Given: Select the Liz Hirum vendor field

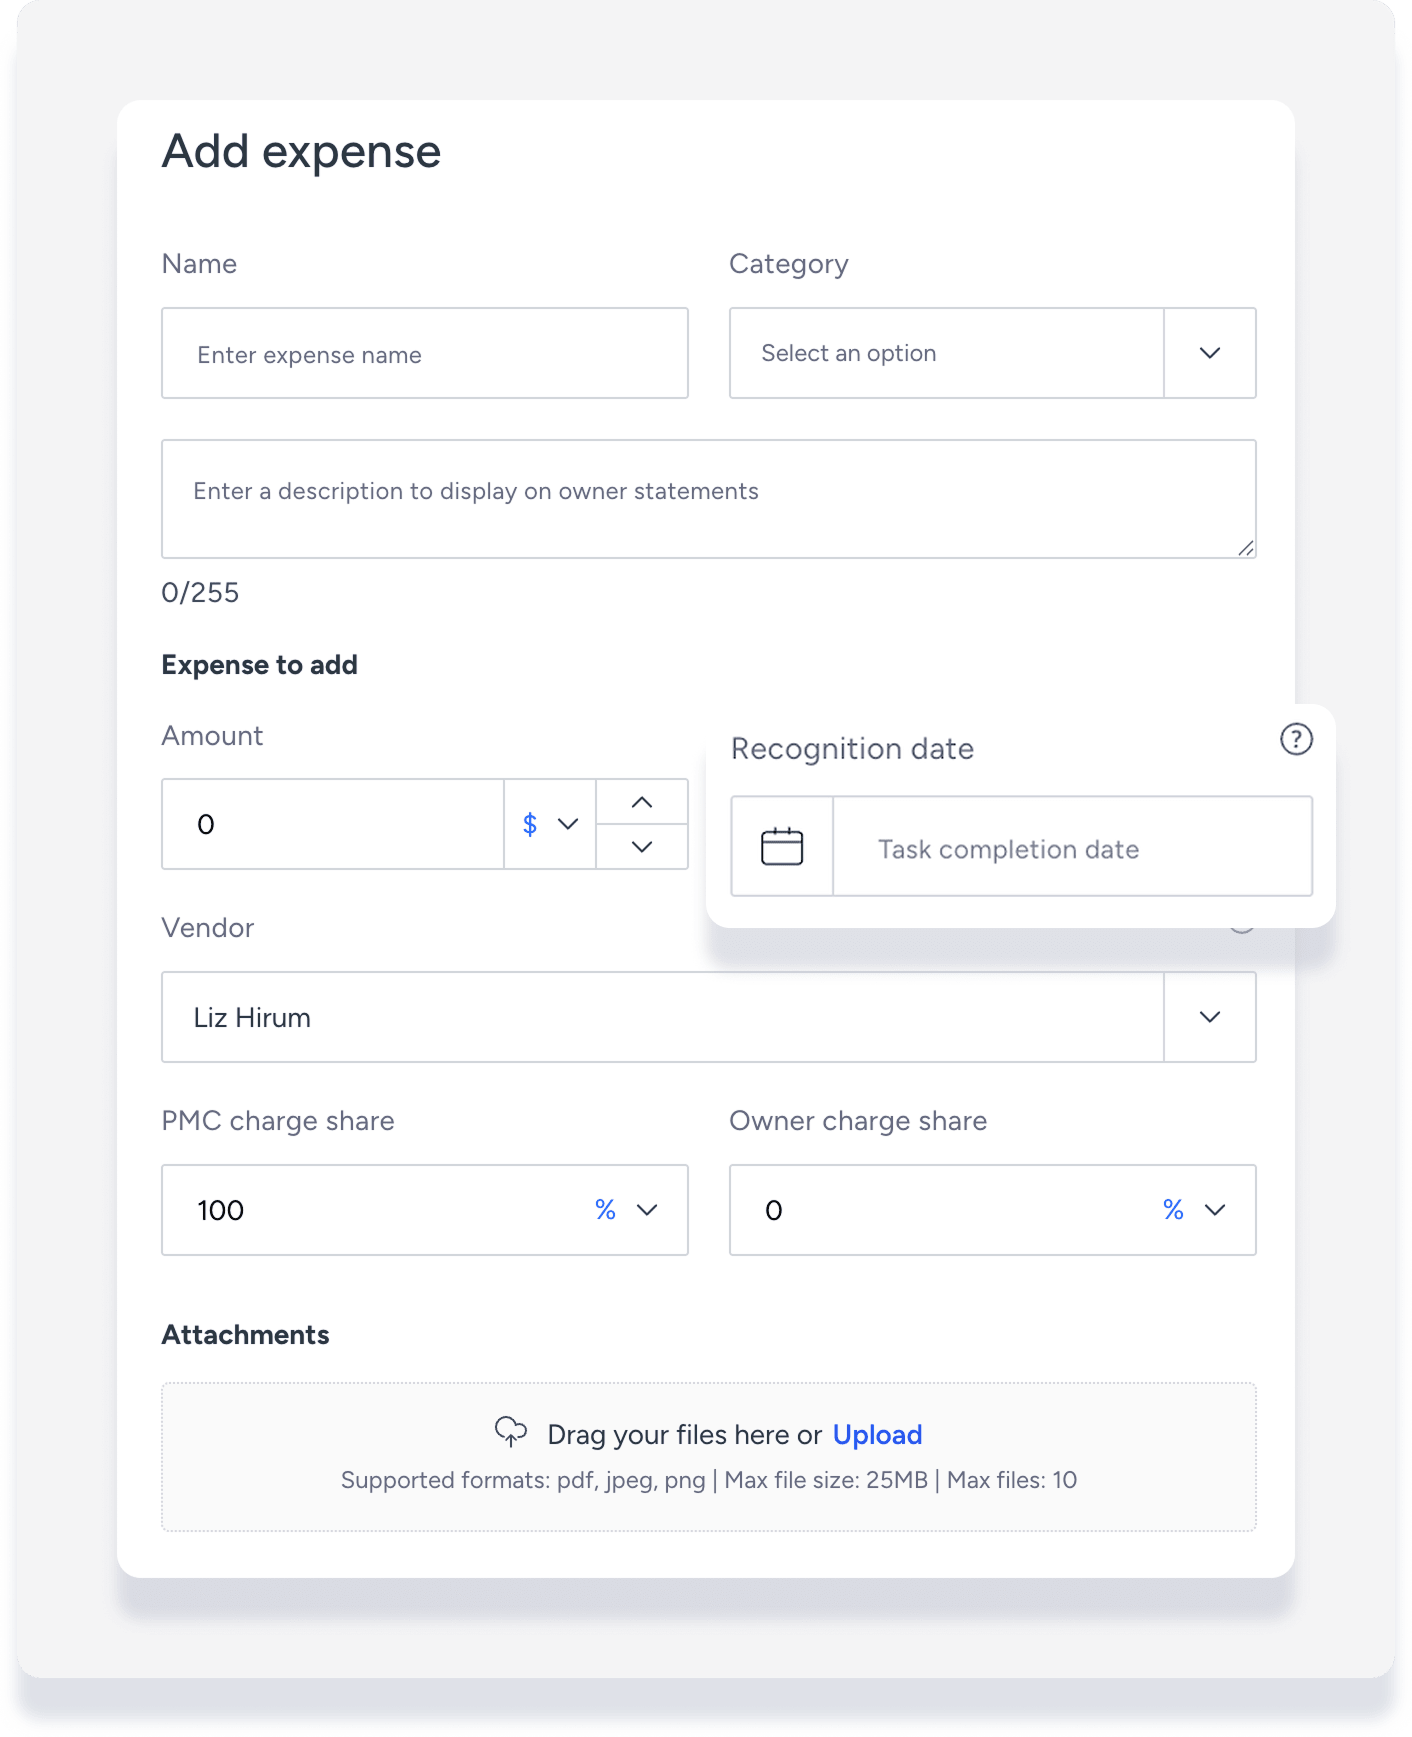Looking at the screenshot, I should pos(662,1017).
